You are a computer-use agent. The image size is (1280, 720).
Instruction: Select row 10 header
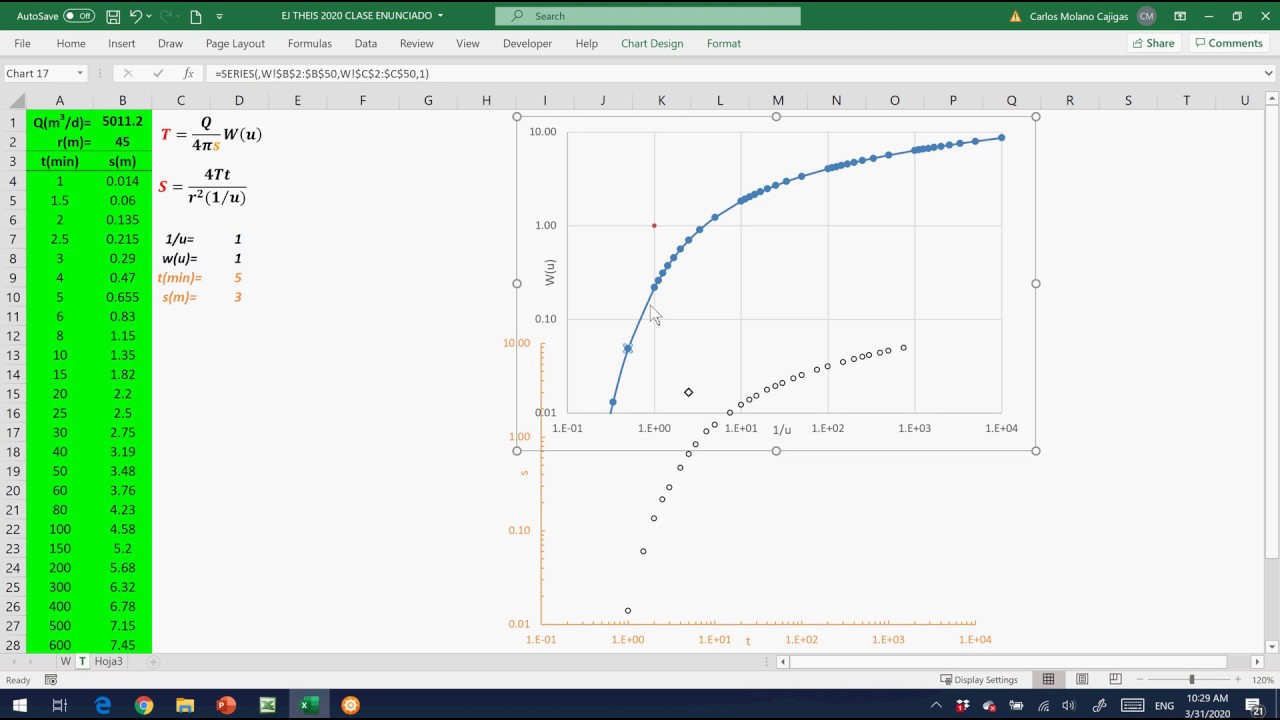(13, 297)
